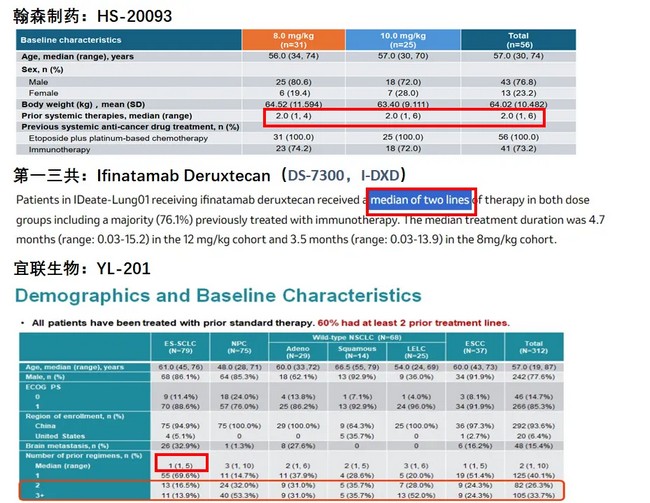Click the highlighted 'median of two lines' text

420,200
